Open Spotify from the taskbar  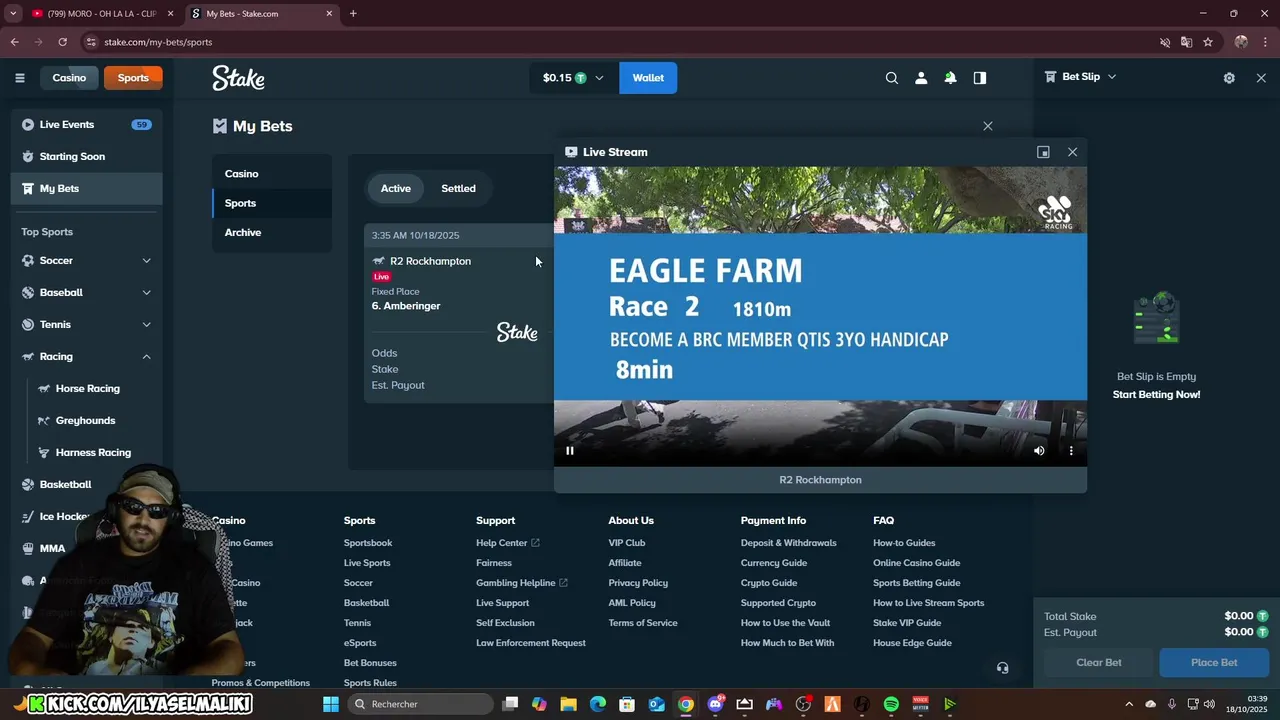click(891, 704)
